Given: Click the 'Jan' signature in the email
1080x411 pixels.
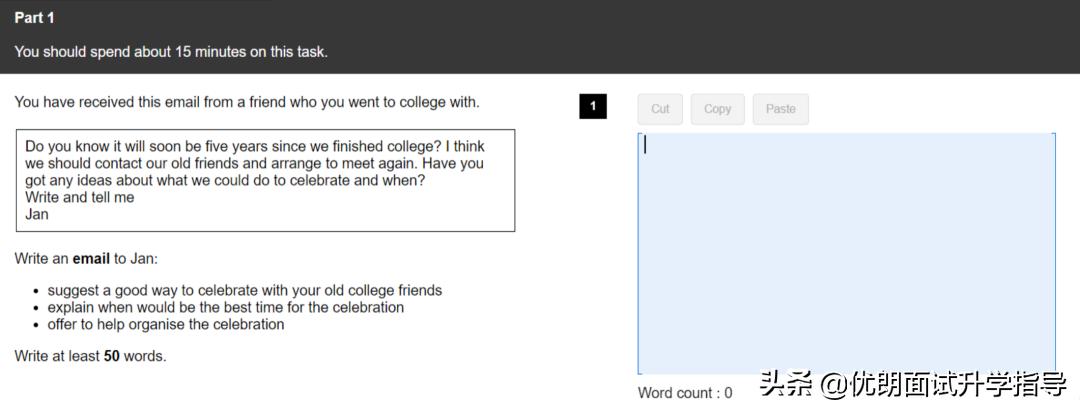Looking at the screenshot, I should point(37,214).
